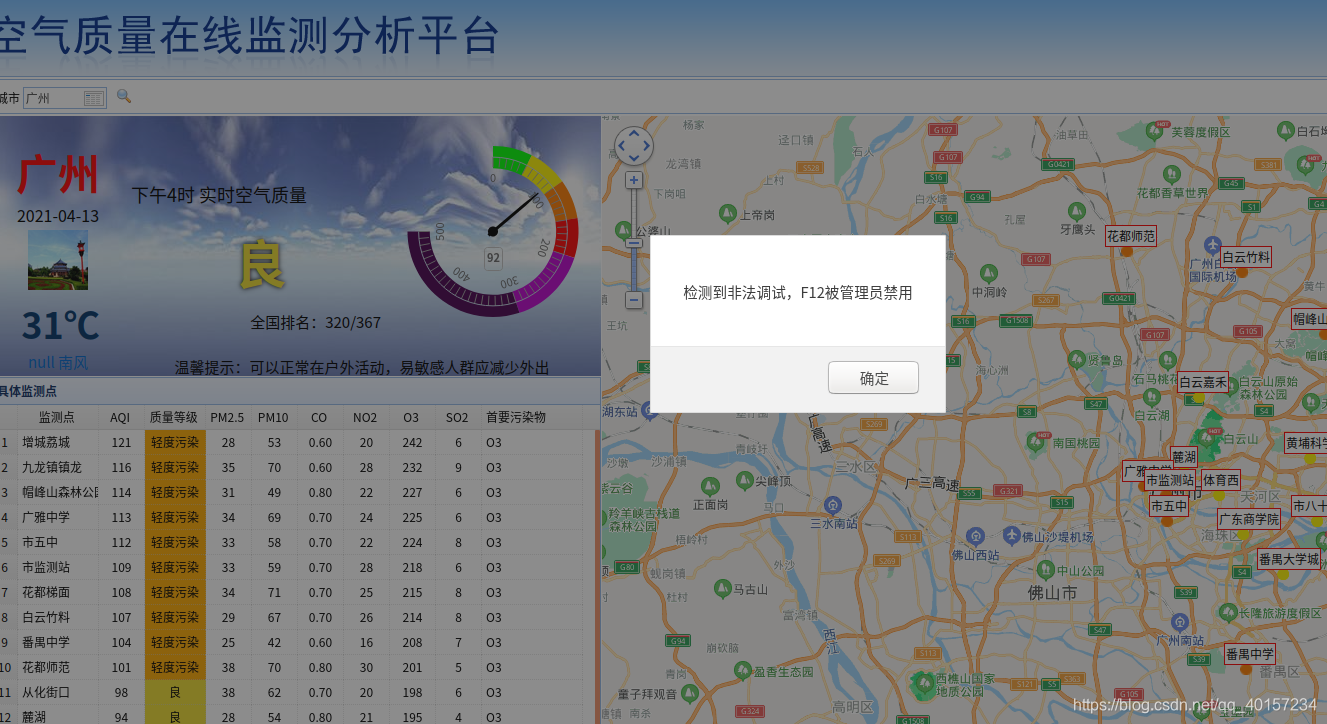Click the Guangzhou landmark thumbnail image

[x=57, y=260]
